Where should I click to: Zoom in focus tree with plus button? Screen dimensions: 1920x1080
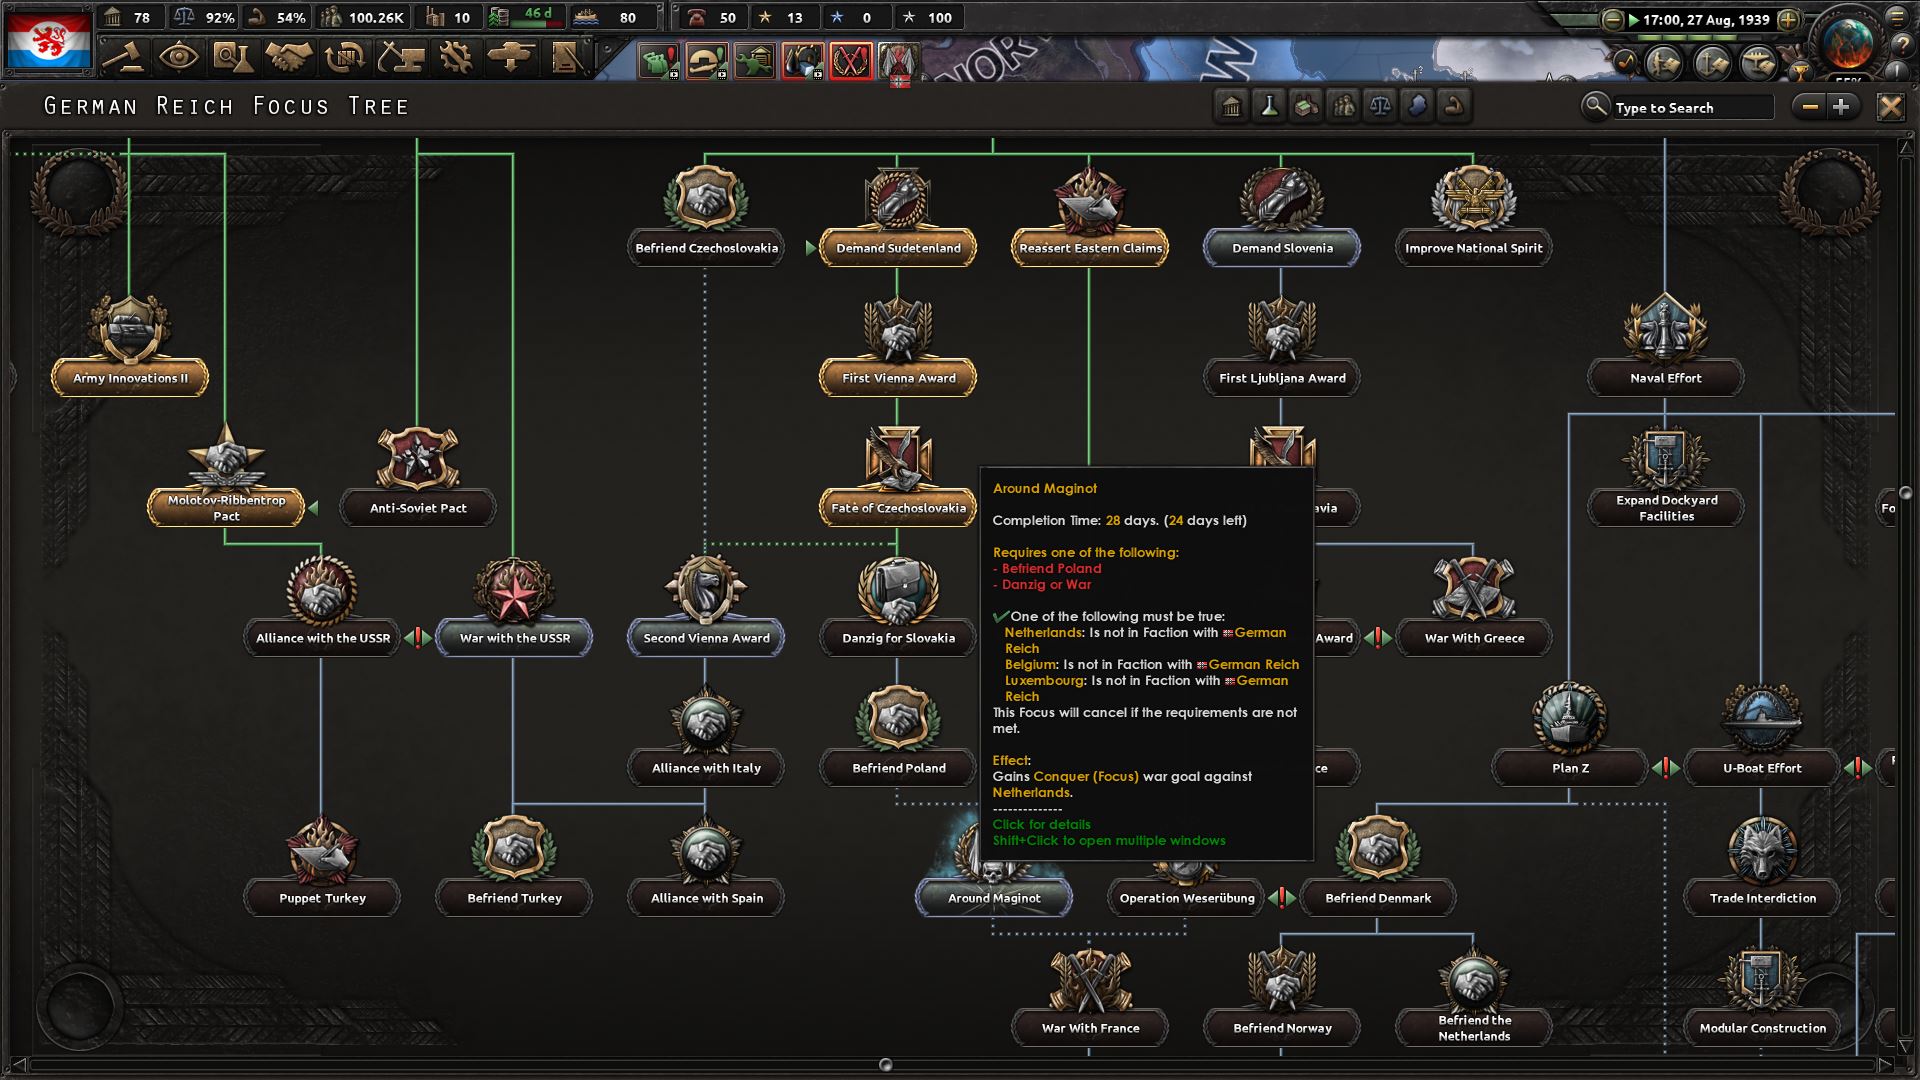click(x=1842, y=107)
